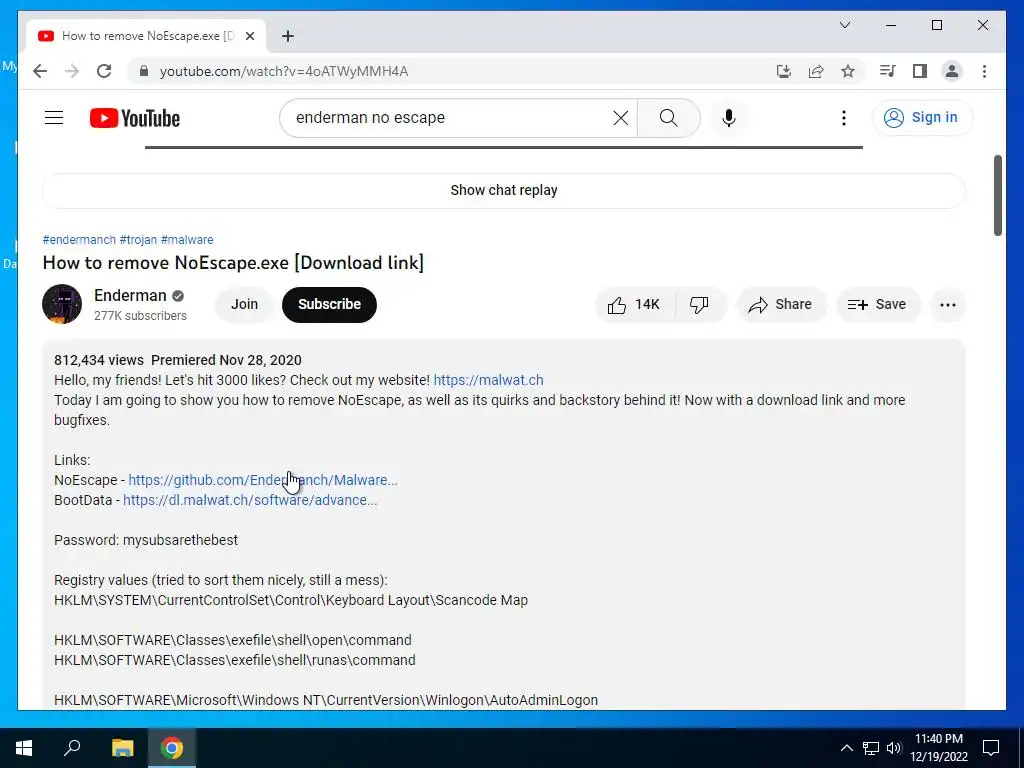
Task: Click the shell\open\command registry line
Action: [232, 640]
